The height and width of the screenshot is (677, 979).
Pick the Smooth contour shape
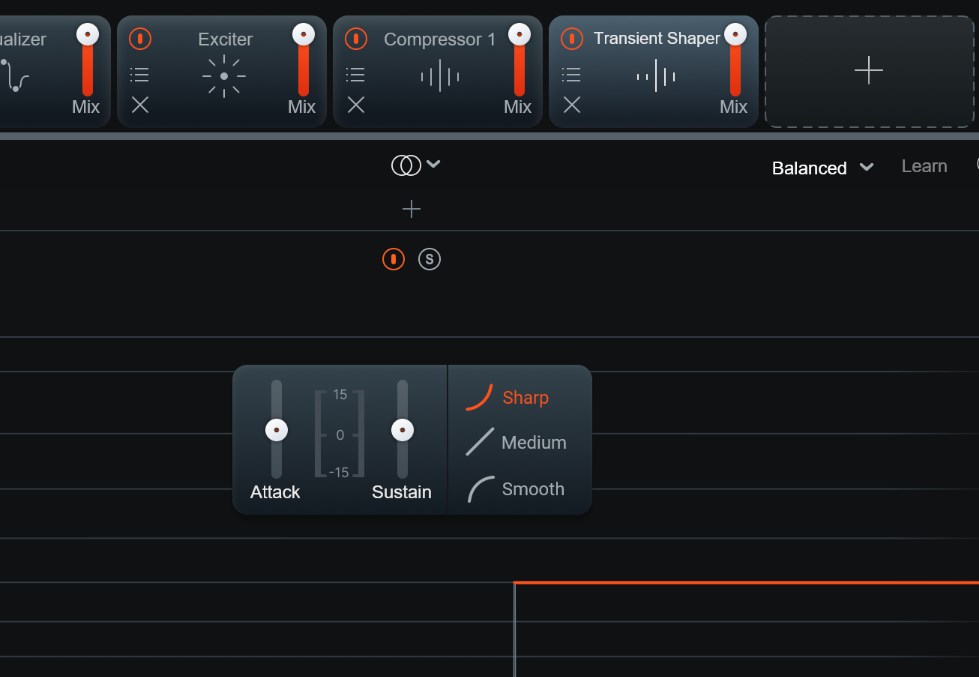516,489
